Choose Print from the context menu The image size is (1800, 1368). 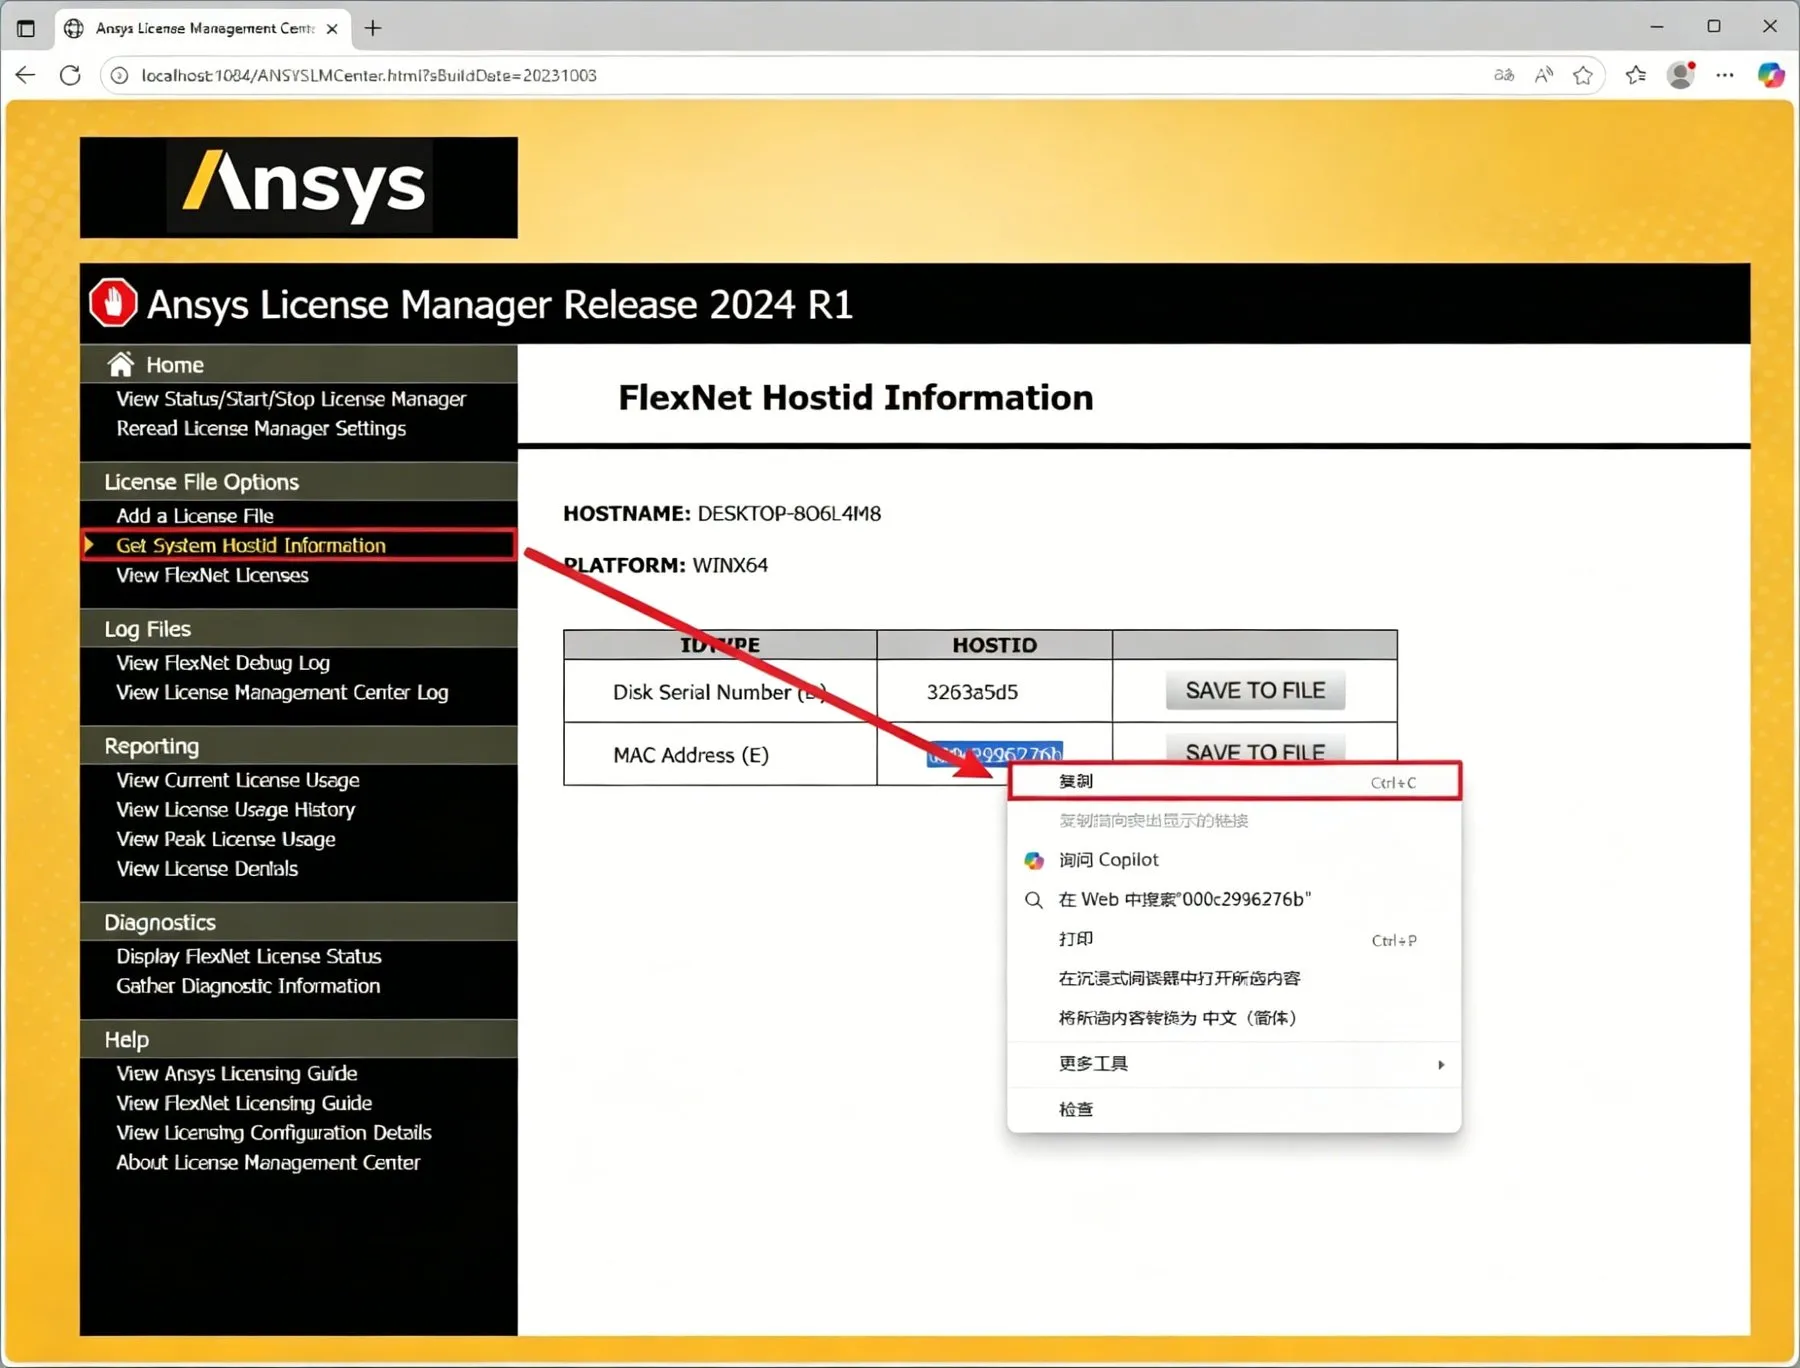1235,939
